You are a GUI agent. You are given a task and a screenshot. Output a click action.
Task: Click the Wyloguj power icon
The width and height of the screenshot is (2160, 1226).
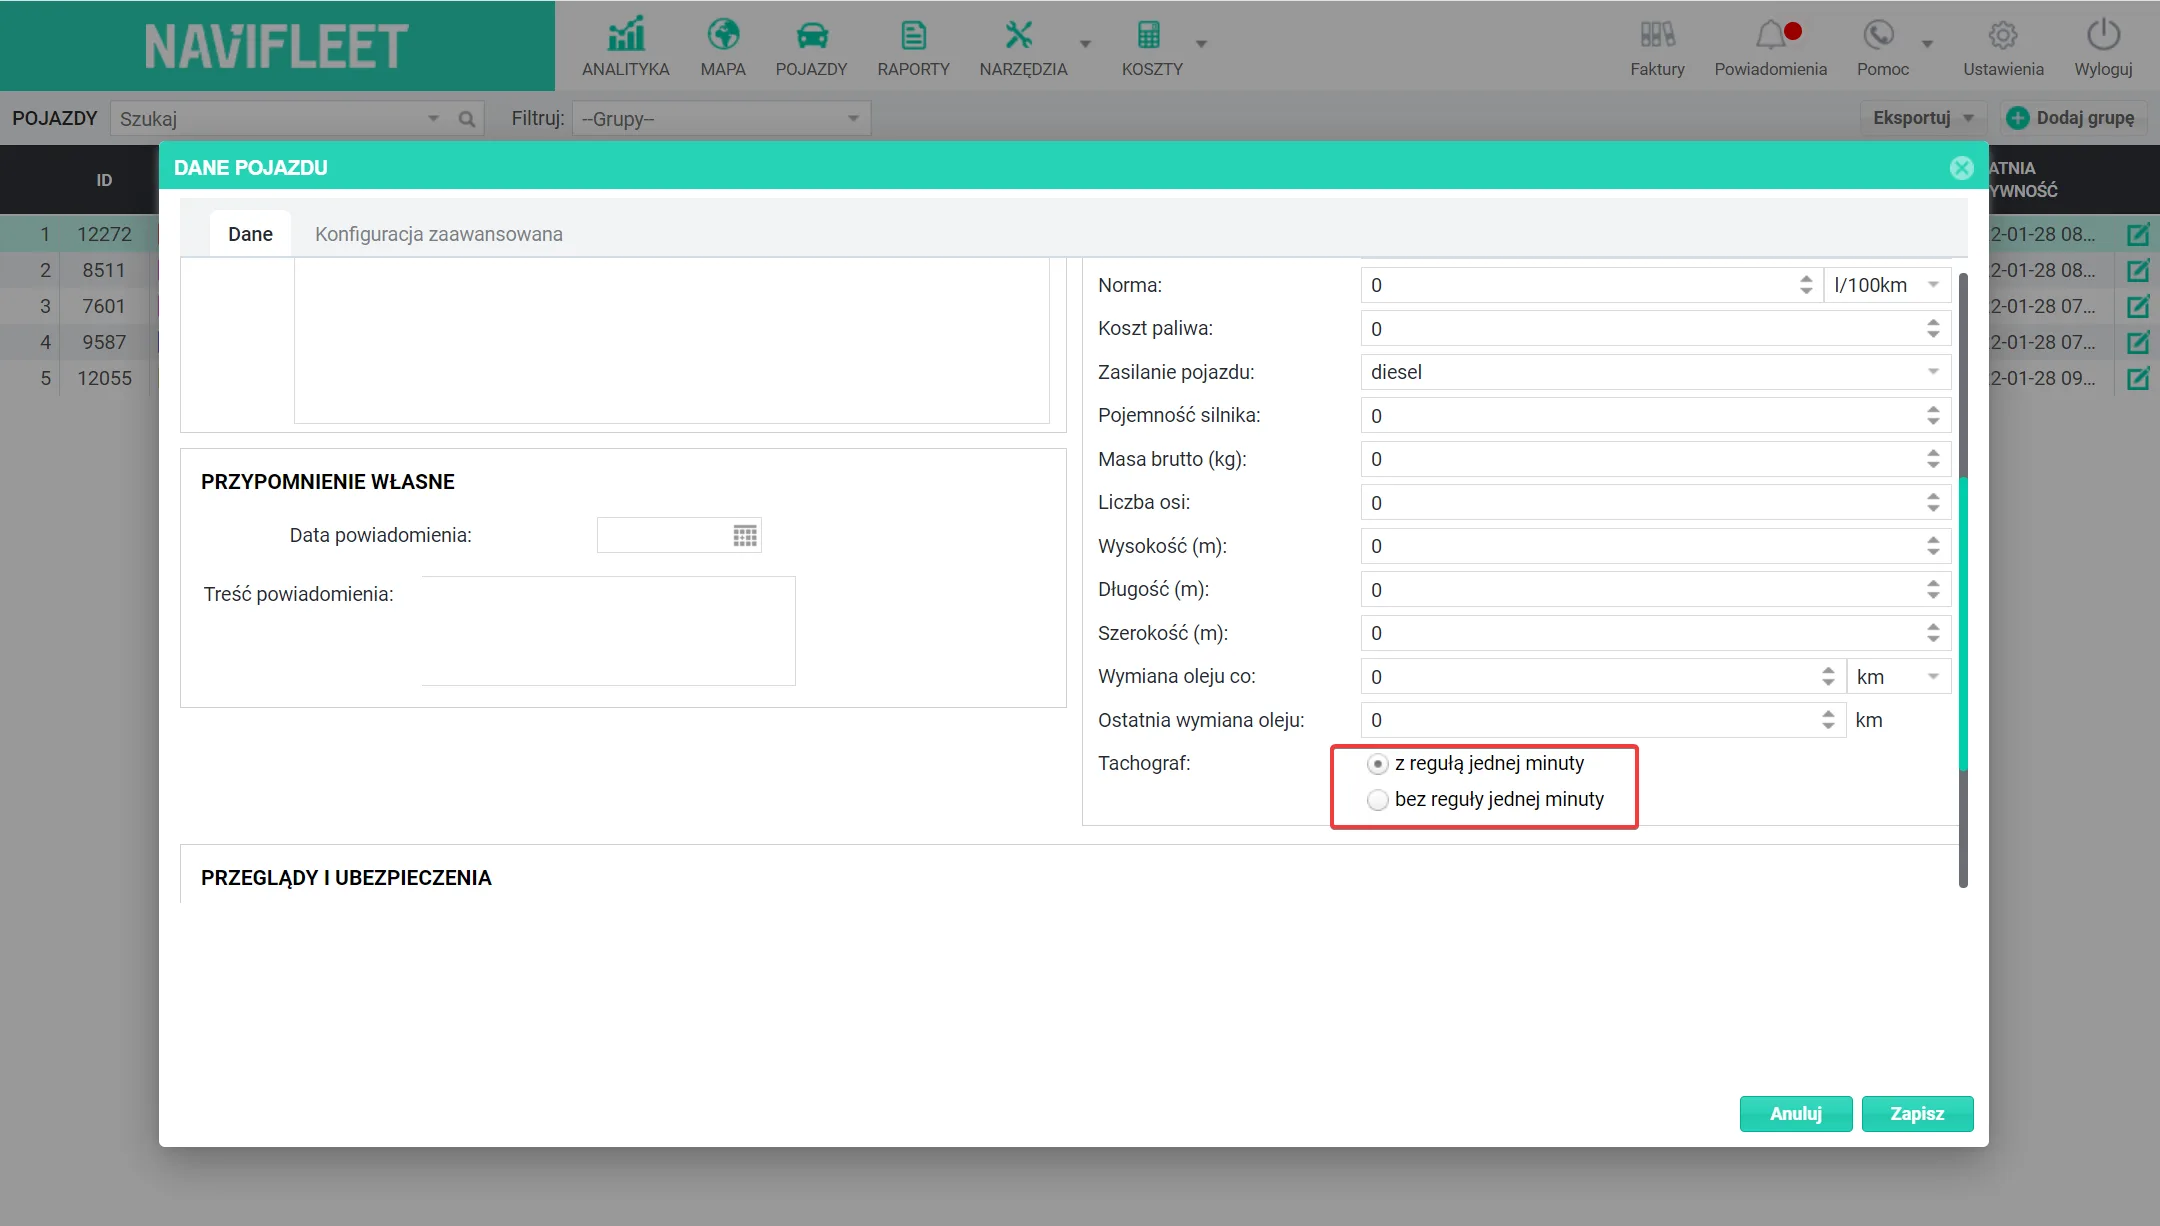(x=2104, y=36)
